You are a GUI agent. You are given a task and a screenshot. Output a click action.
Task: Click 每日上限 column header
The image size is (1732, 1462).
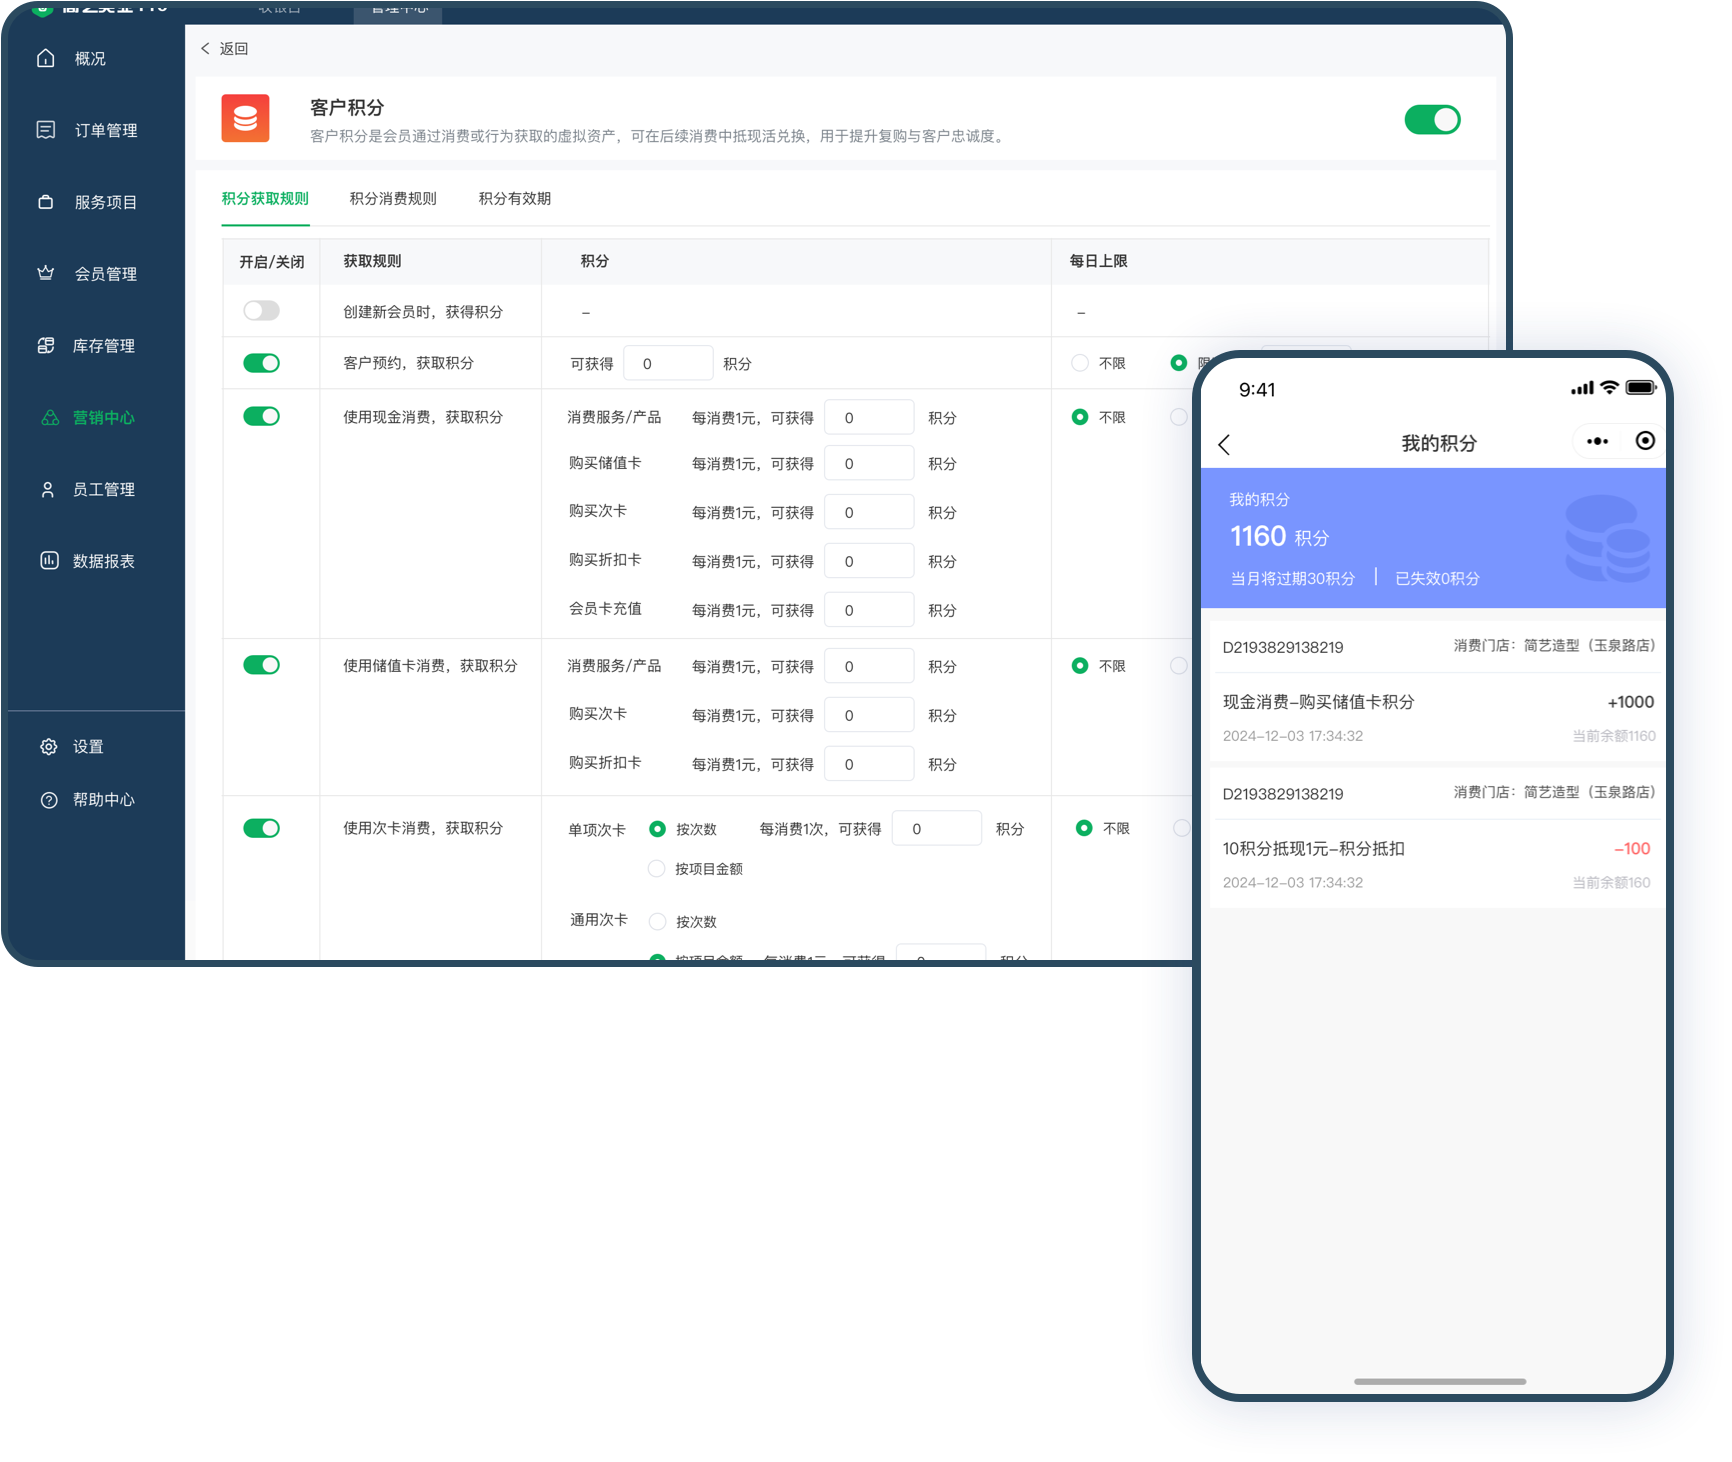(1098, 261)
